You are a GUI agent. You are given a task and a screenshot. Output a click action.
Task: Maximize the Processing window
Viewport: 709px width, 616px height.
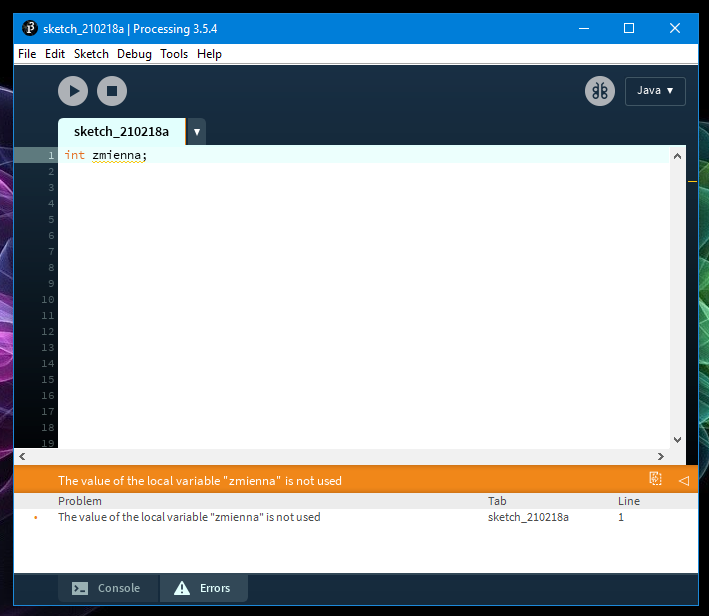click(629, 28)
